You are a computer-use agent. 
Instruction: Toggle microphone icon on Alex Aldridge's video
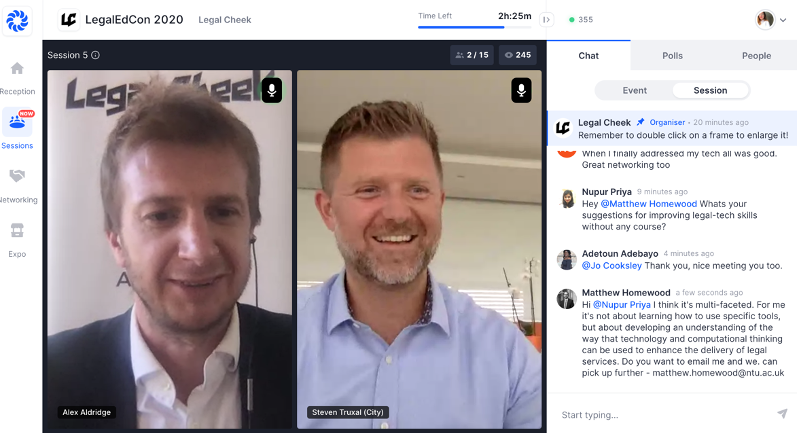tap(271, 91)
